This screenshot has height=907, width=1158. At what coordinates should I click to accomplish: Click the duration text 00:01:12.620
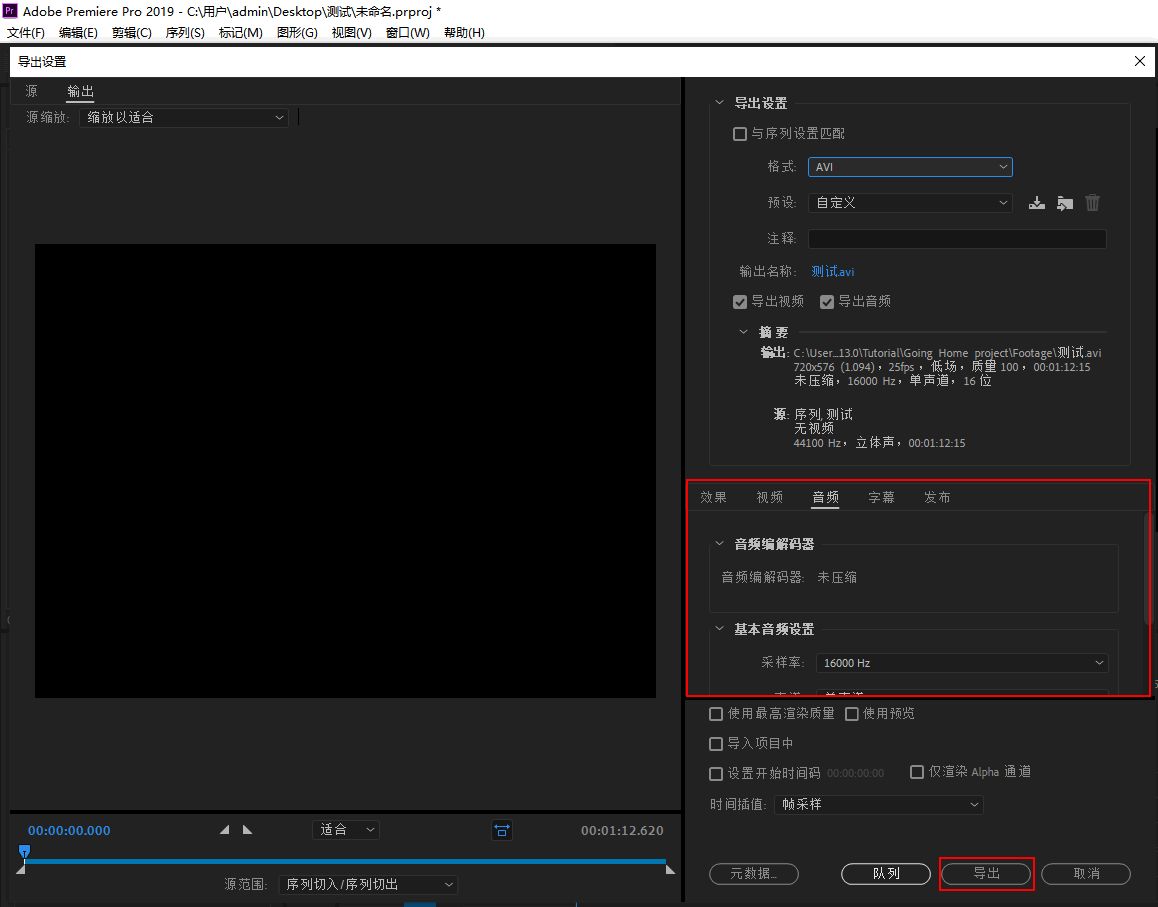pos(622,830)
